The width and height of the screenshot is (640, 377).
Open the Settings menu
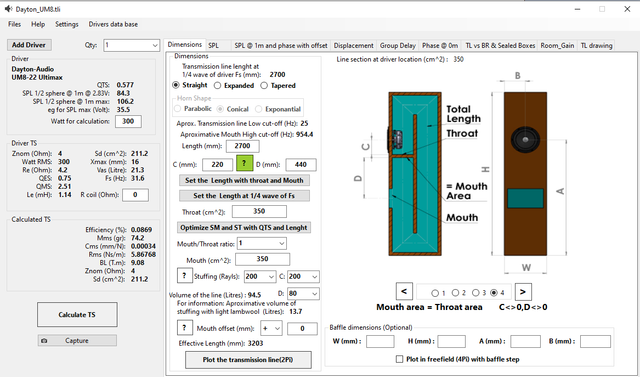pos(67,24)
